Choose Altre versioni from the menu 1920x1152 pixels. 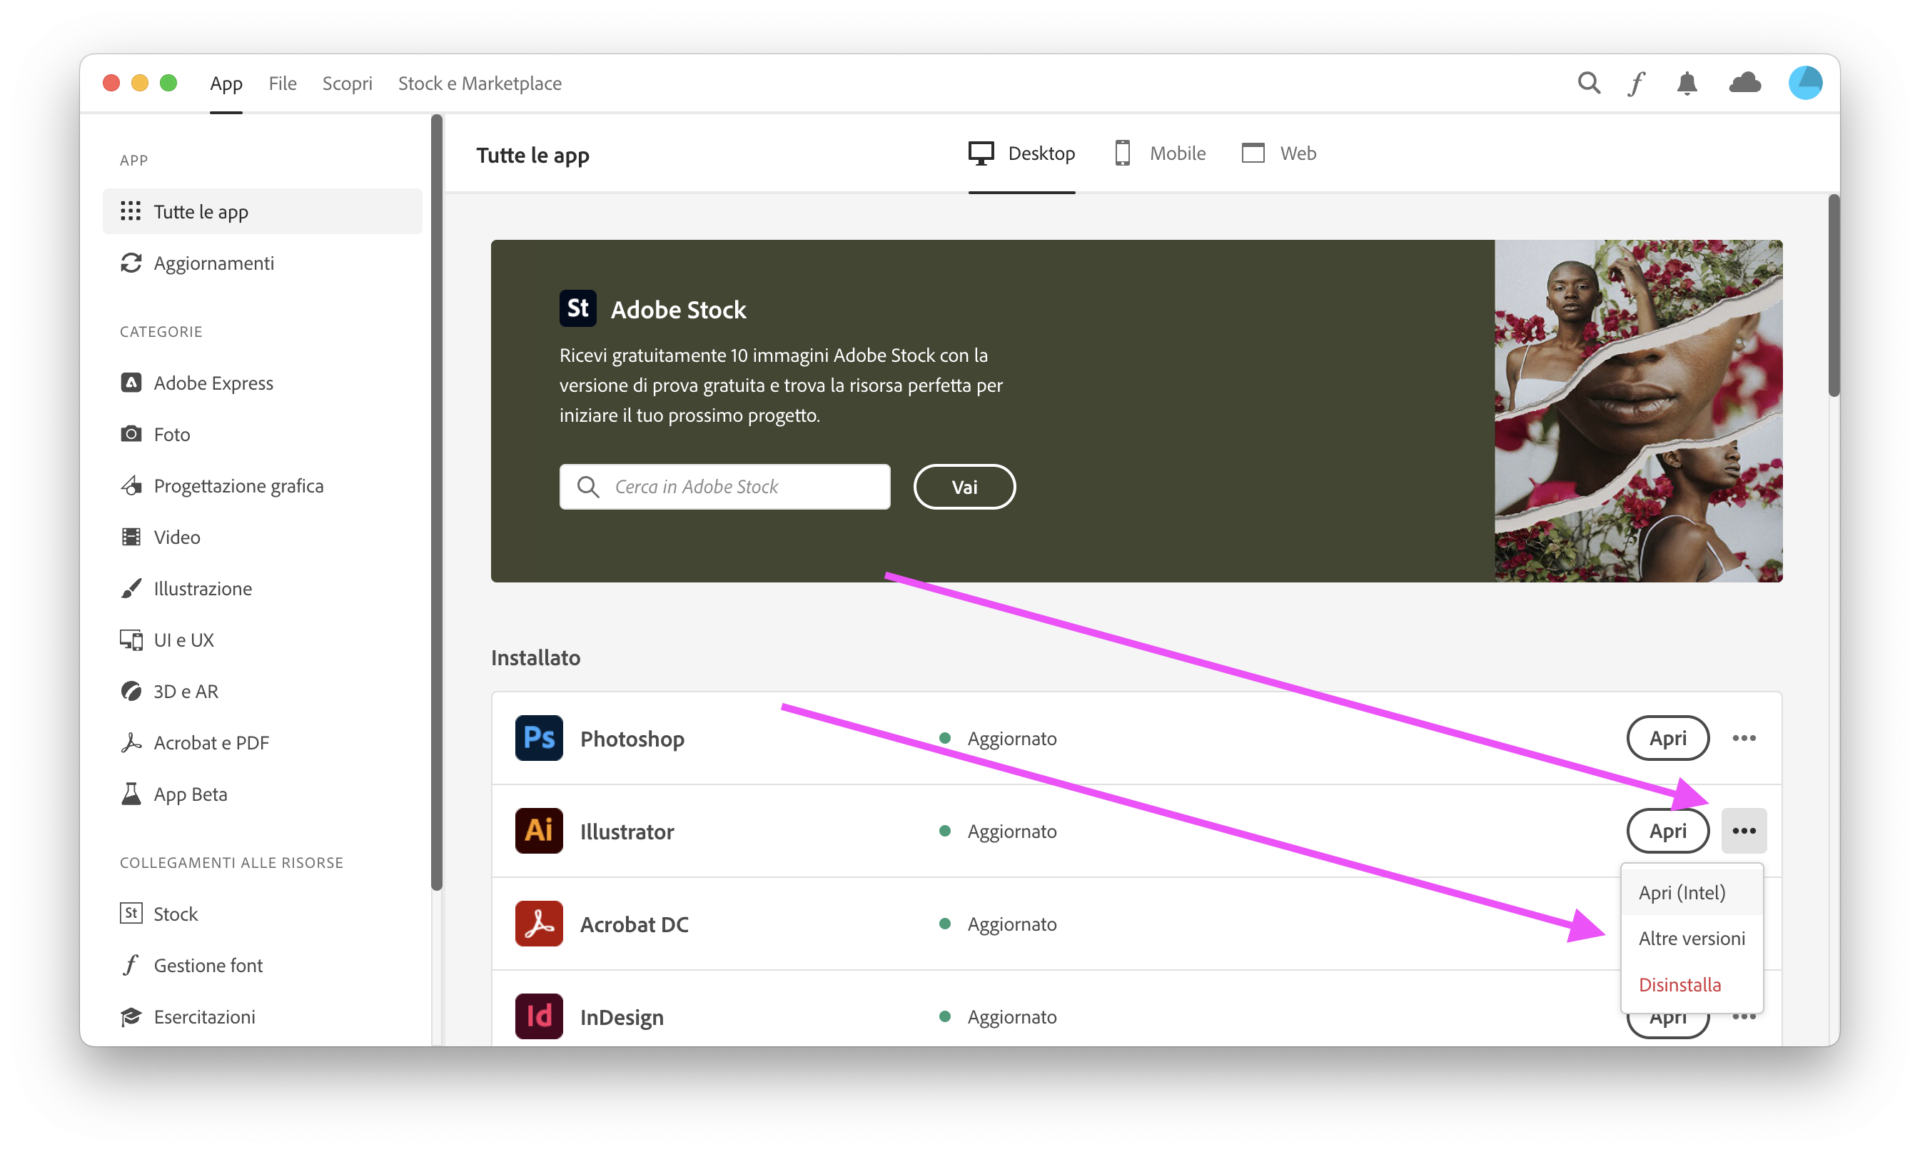pyautogui.click(x=1692, y=938)
